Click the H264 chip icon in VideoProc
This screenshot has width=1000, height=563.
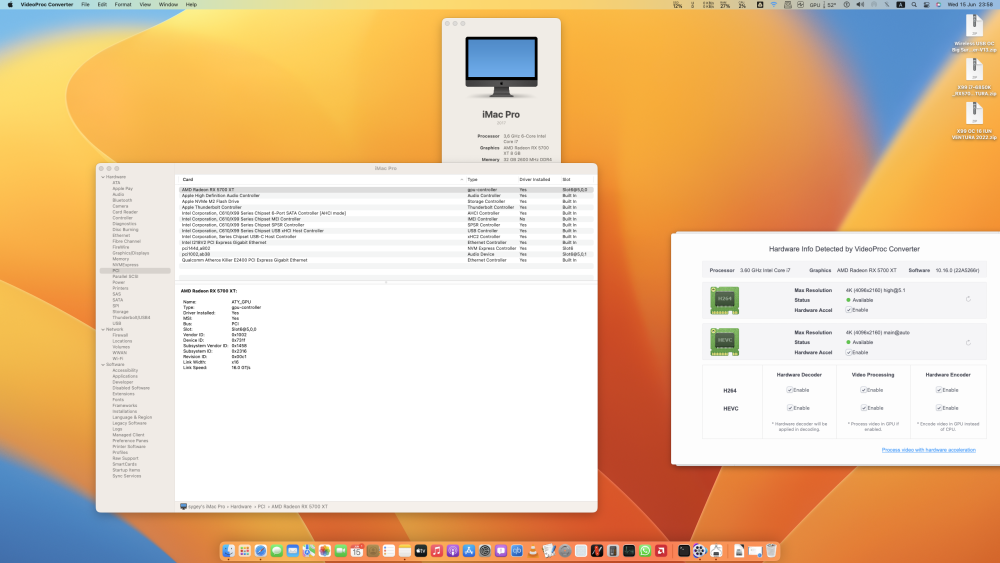click(x=724, y=300)
